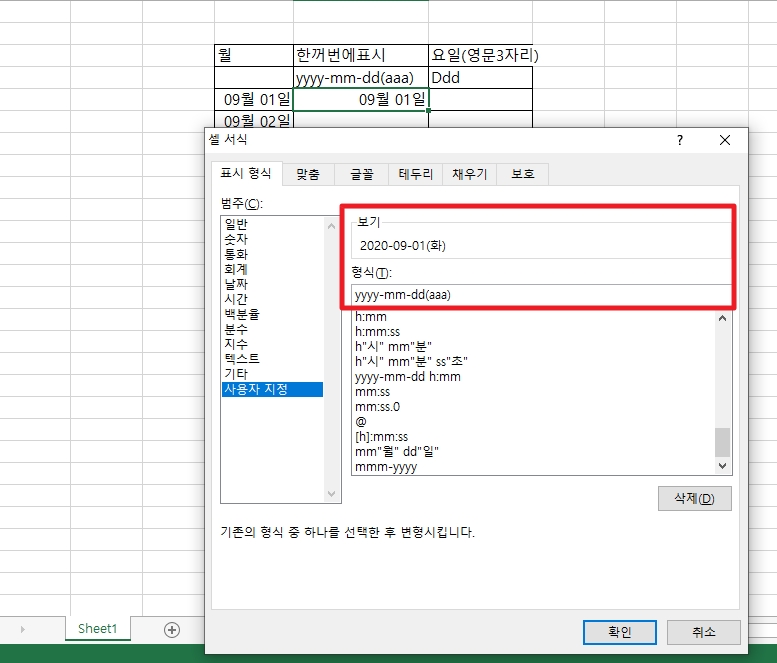Image resolution: width=777 pixels, height=663 pixels.
Task: Click the sheet tab scroll arrow
Action: pos(22,629)
